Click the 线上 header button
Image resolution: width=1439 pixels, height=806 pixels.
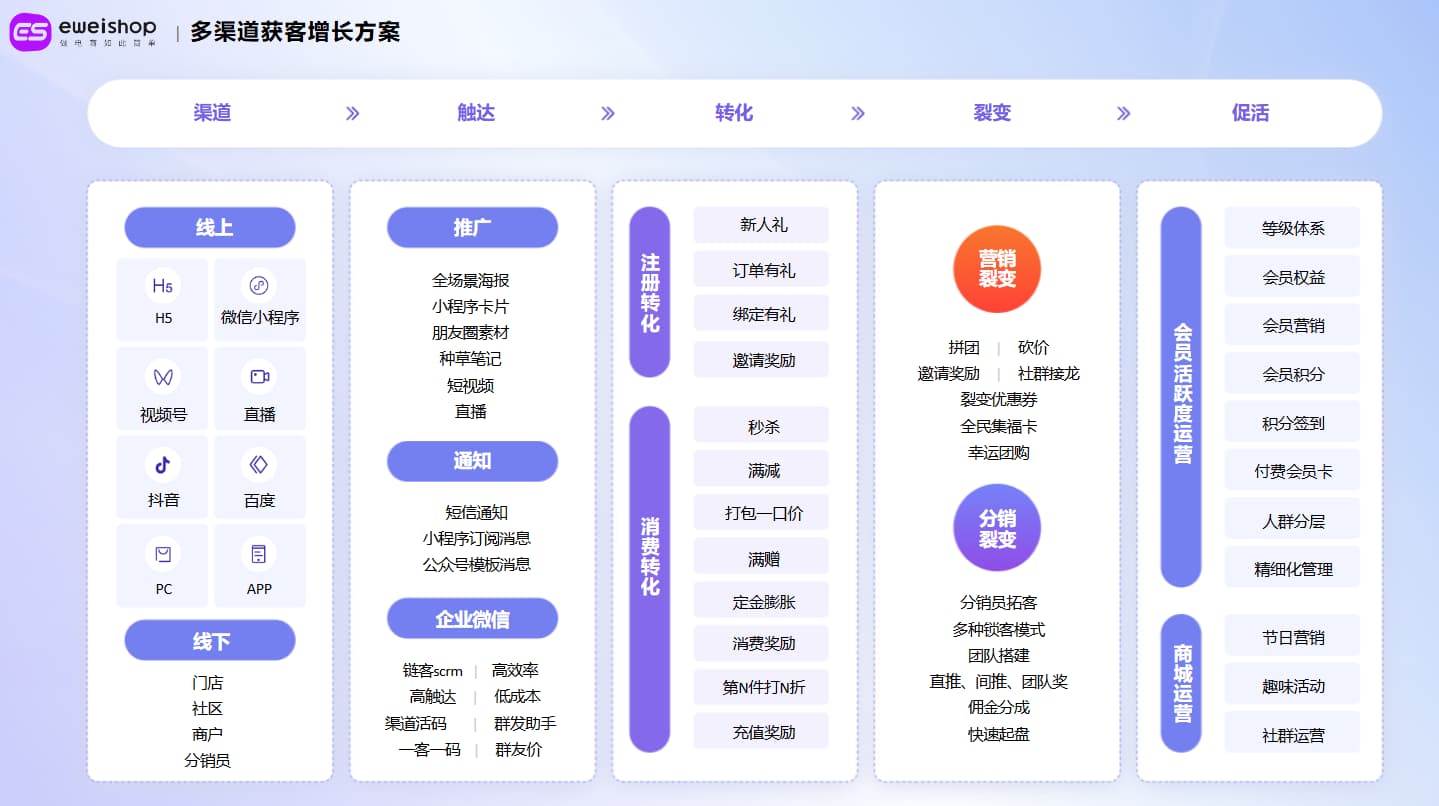tap(210, 228)
